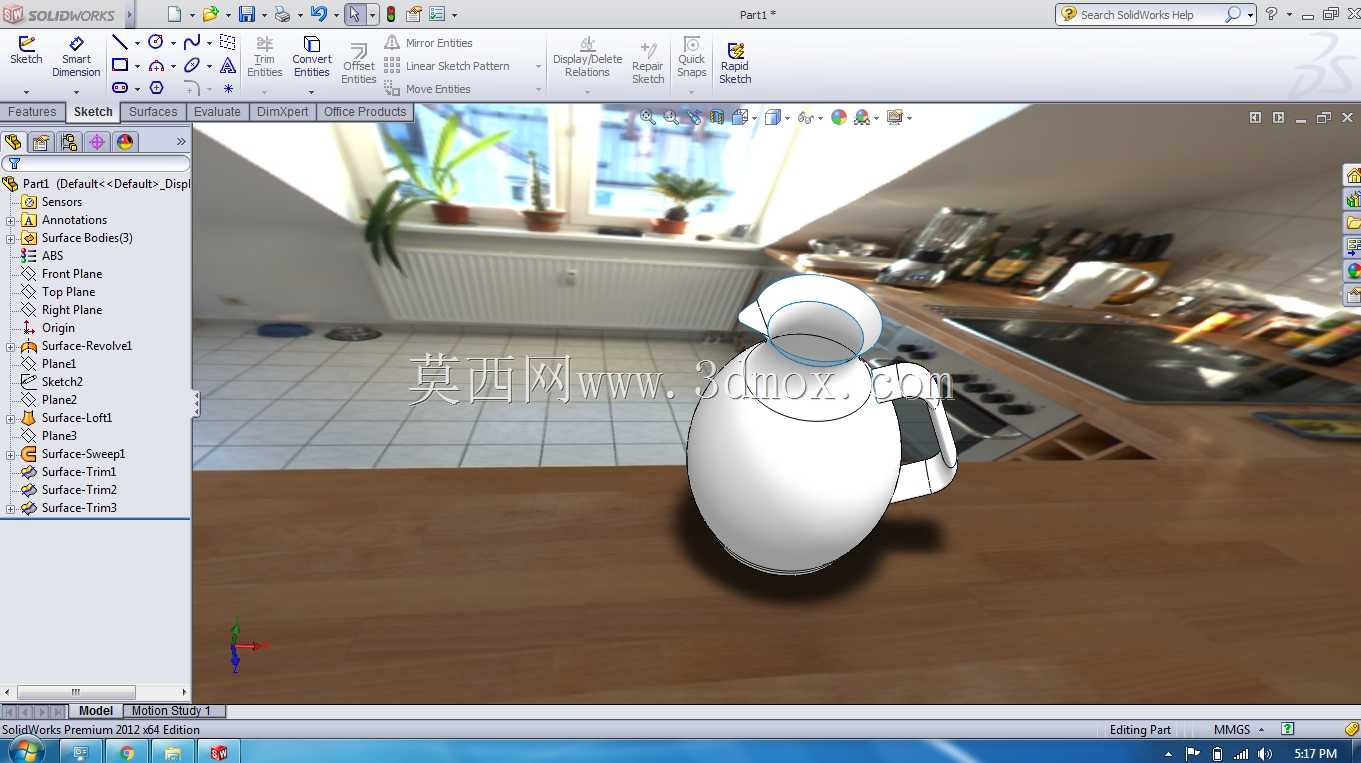Click the Save icon in toolbar
1361x763 pixels.
tap(245, 14)
